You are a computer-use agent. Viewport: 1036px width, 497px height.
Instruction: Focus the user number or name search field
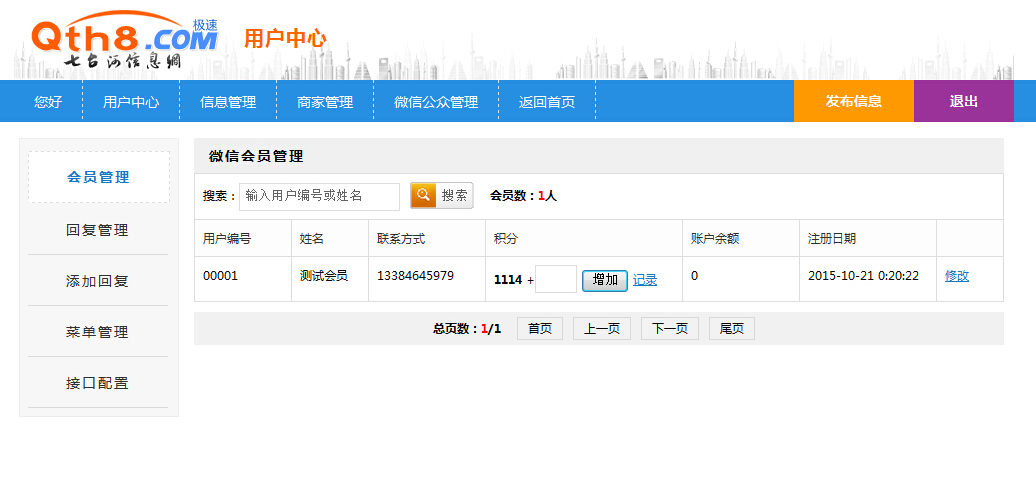pyautogui.click(x=319, y=196)
